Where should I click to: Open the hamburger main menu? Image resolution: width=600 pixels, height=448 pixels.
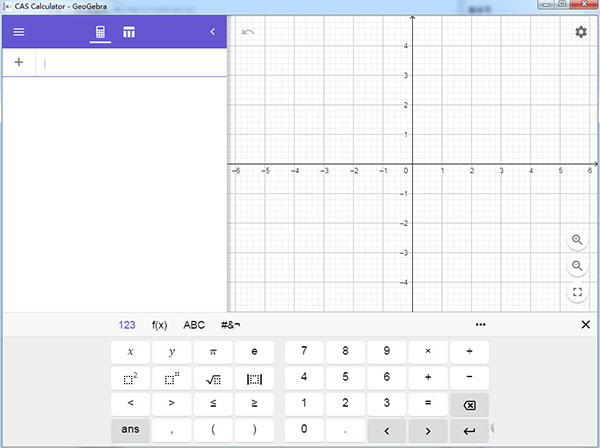pyautogui.click(x=19, y=32)
